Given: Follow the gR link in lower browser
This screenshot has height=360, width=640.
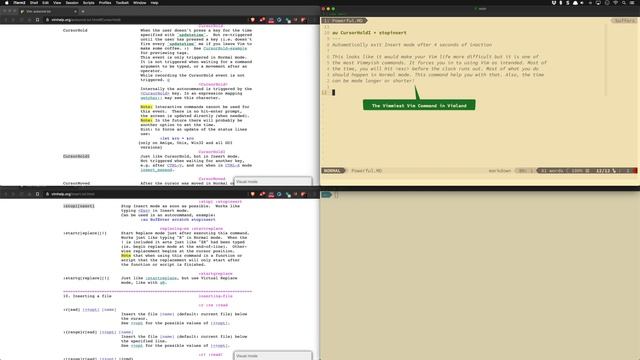Looking at the screenshot, I should pos(163,282).
